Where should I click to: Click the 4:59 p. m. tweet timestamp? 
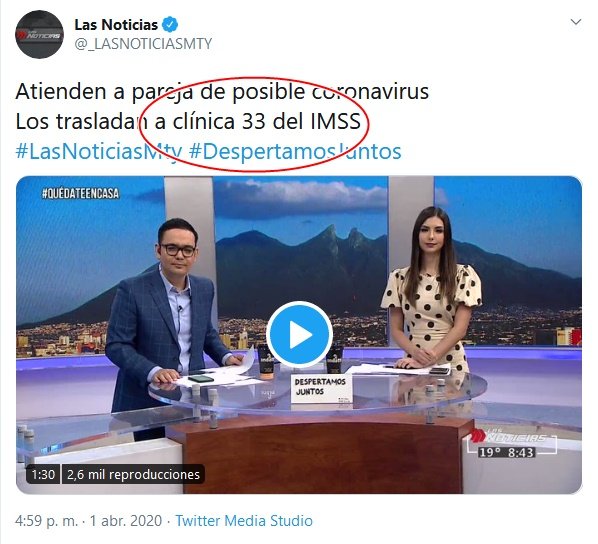(x=46, y=520)
